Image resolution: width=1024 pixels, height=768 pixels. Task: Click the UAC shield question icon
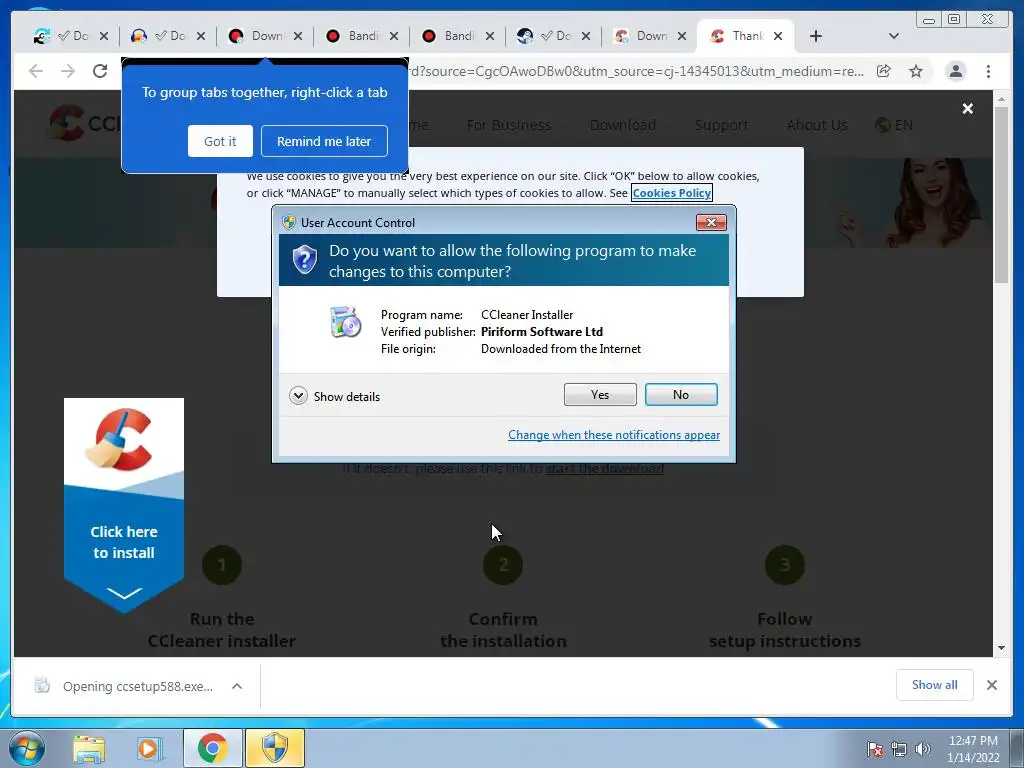(304, 260)
